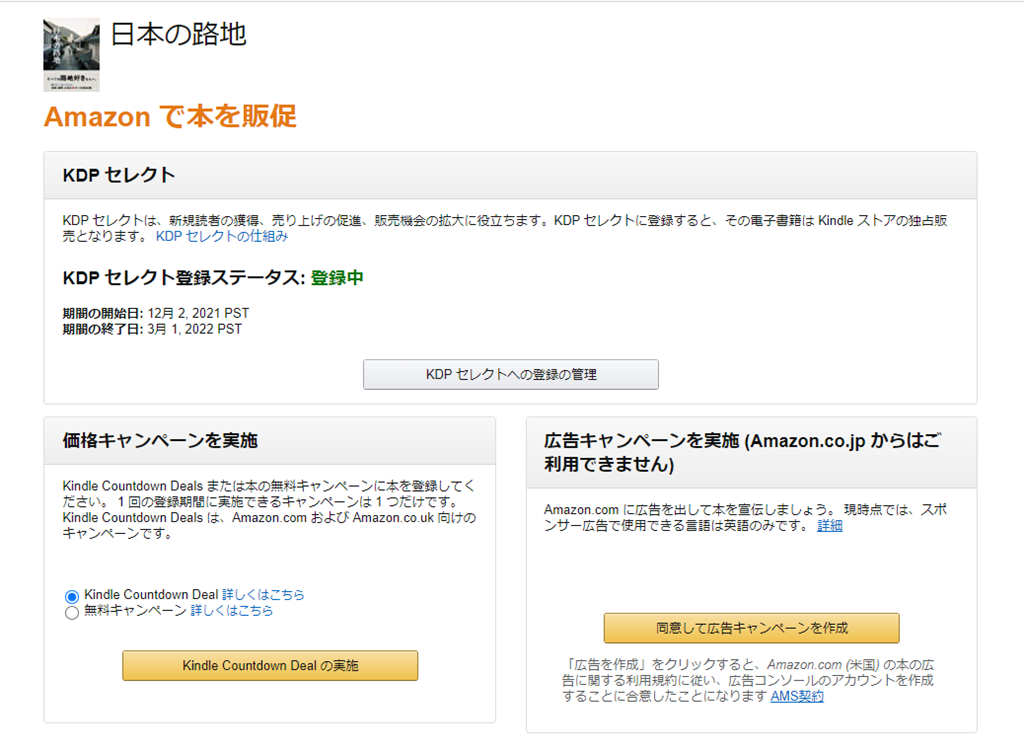Open the KDP セレクトの仕組み link
This screenshot has height=751, width=1024.
tap(221, 236)
